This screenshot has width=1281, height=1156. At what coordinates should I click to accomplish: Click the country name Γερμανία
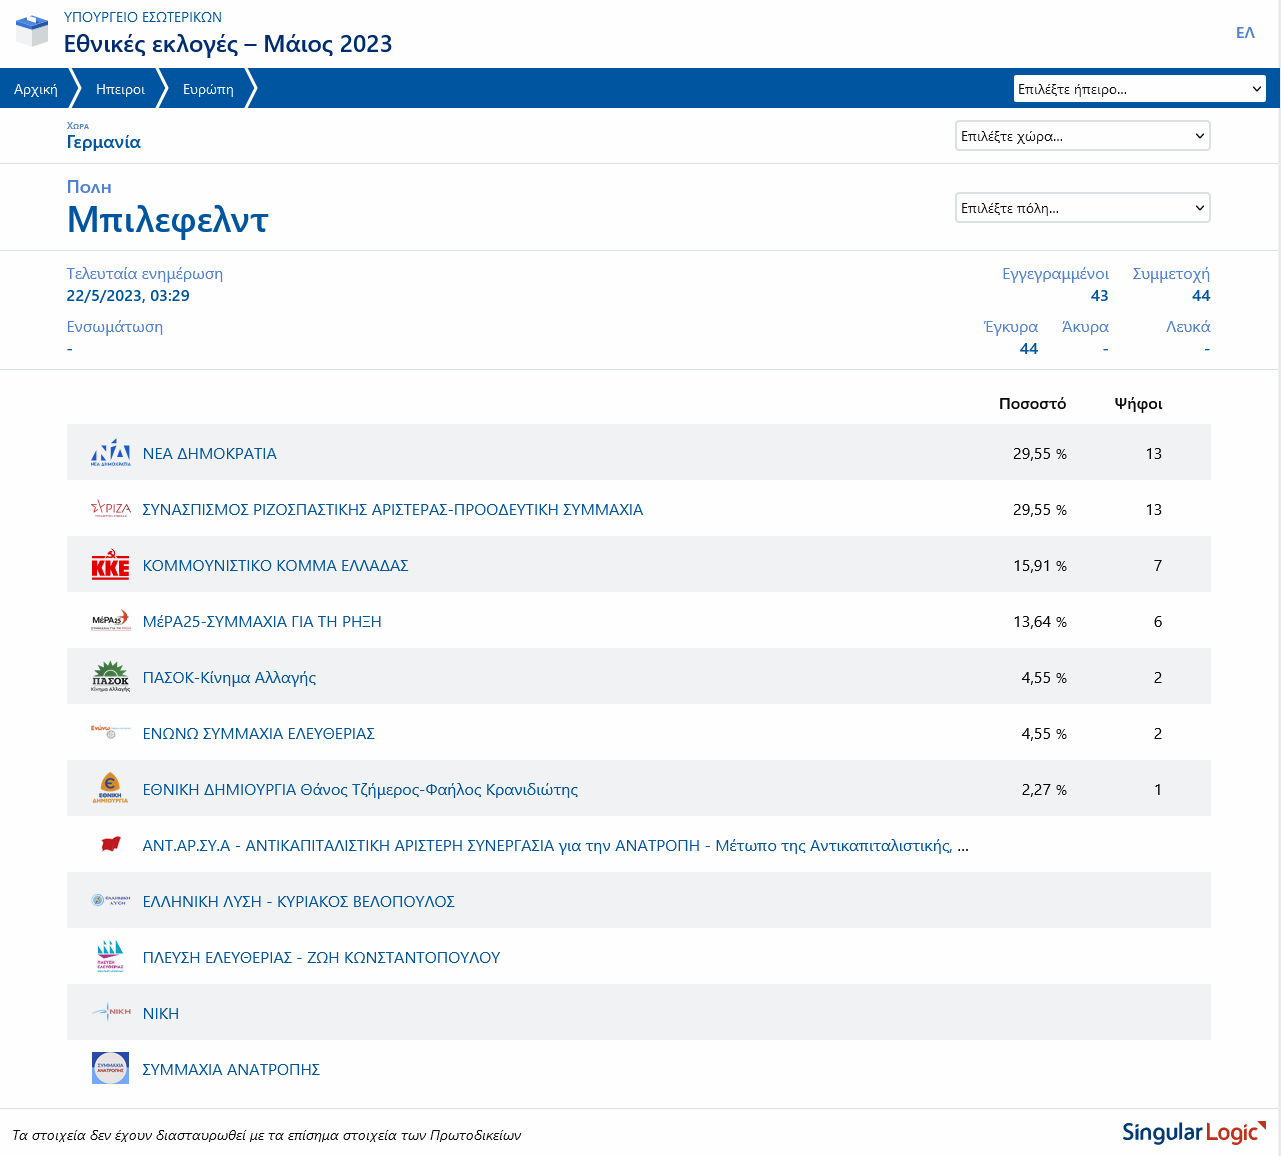point(104,142)
